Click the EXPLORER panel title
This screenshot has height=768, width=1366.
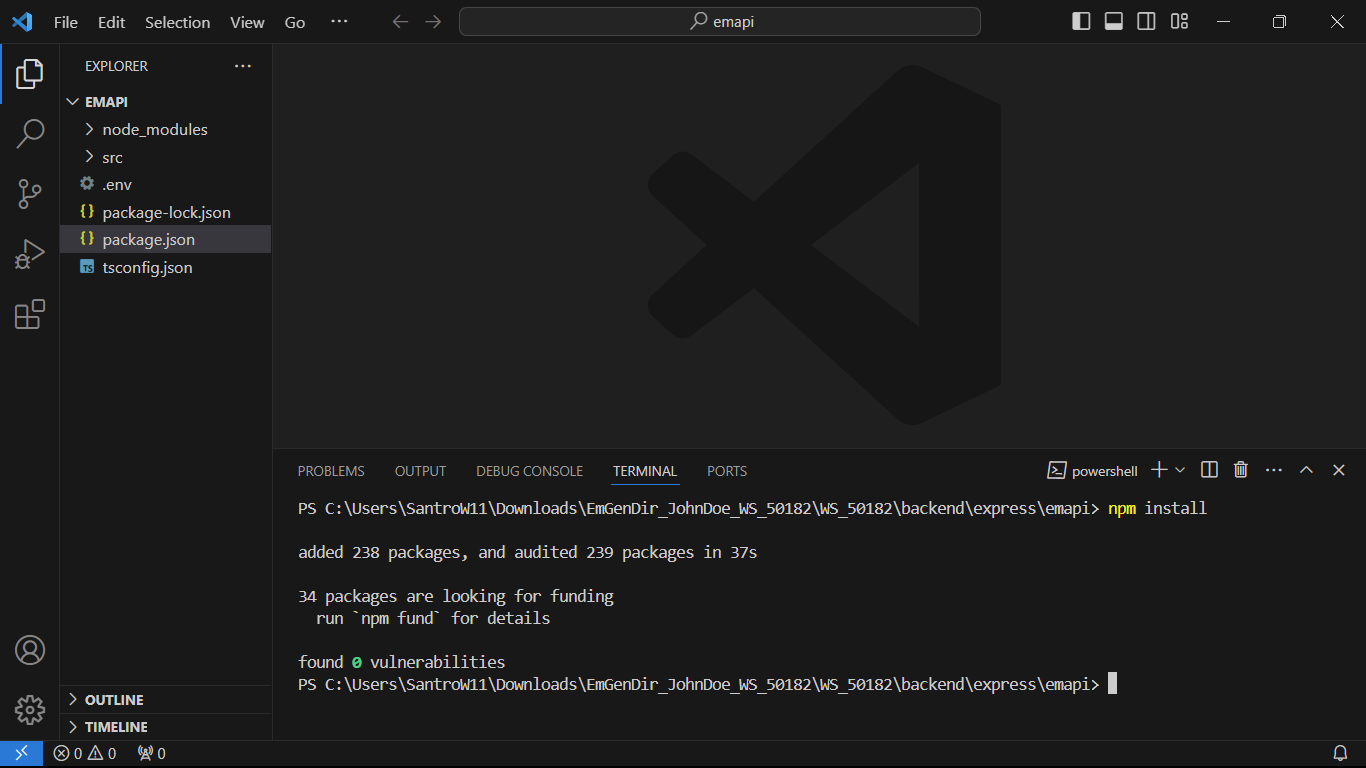[x=116, y=66]
